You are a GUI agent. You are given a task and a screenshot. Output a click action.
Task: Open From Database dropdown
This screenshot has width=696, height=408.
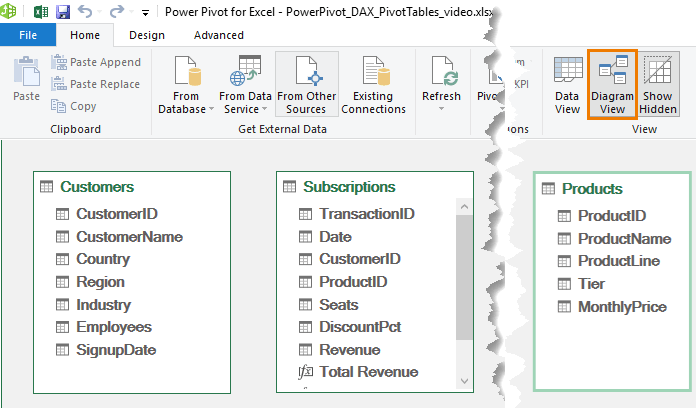pyautogui.click(x=186, y=84)
